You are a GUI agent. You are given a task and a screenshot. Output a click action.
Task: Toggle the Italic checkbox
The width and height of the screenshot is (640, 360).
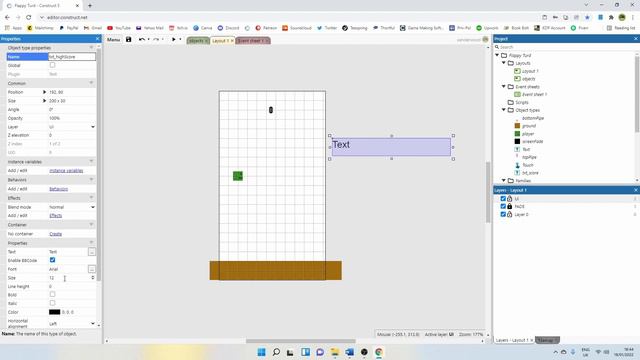[52, 303]
